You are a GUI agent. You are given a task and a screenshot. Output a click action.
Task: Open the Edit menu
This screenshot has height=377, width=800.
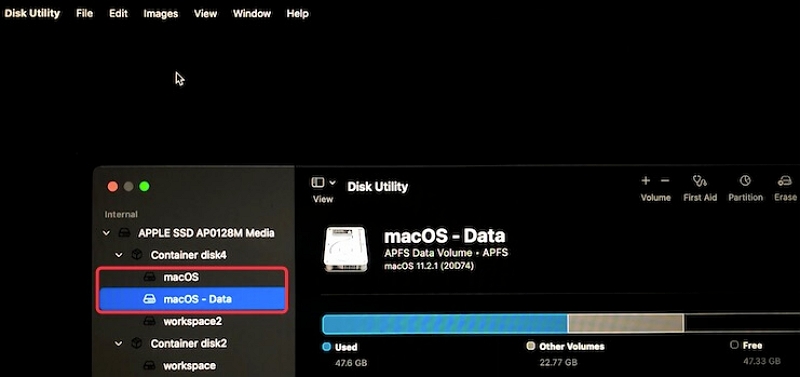pyautogui.click(x=118, y=14)
